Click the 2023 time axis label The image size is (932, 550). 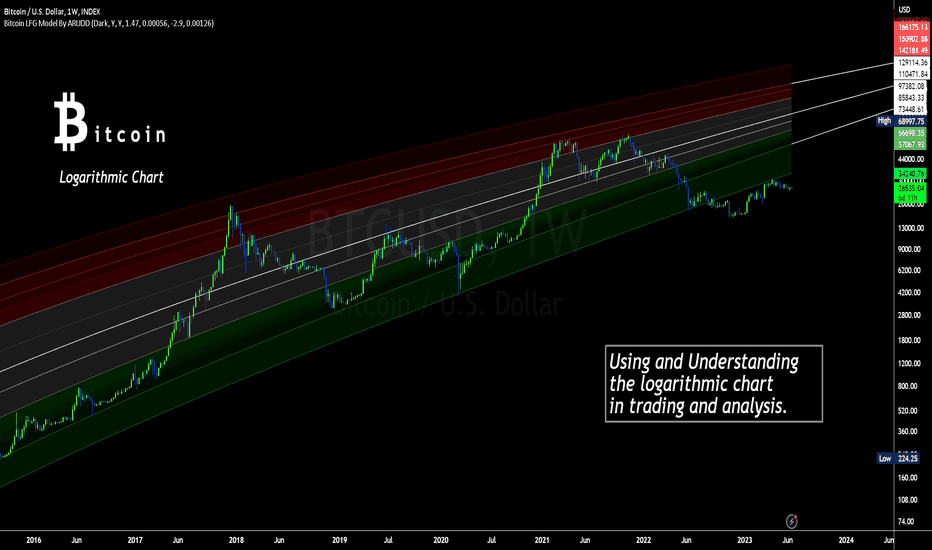pos(745,540)
